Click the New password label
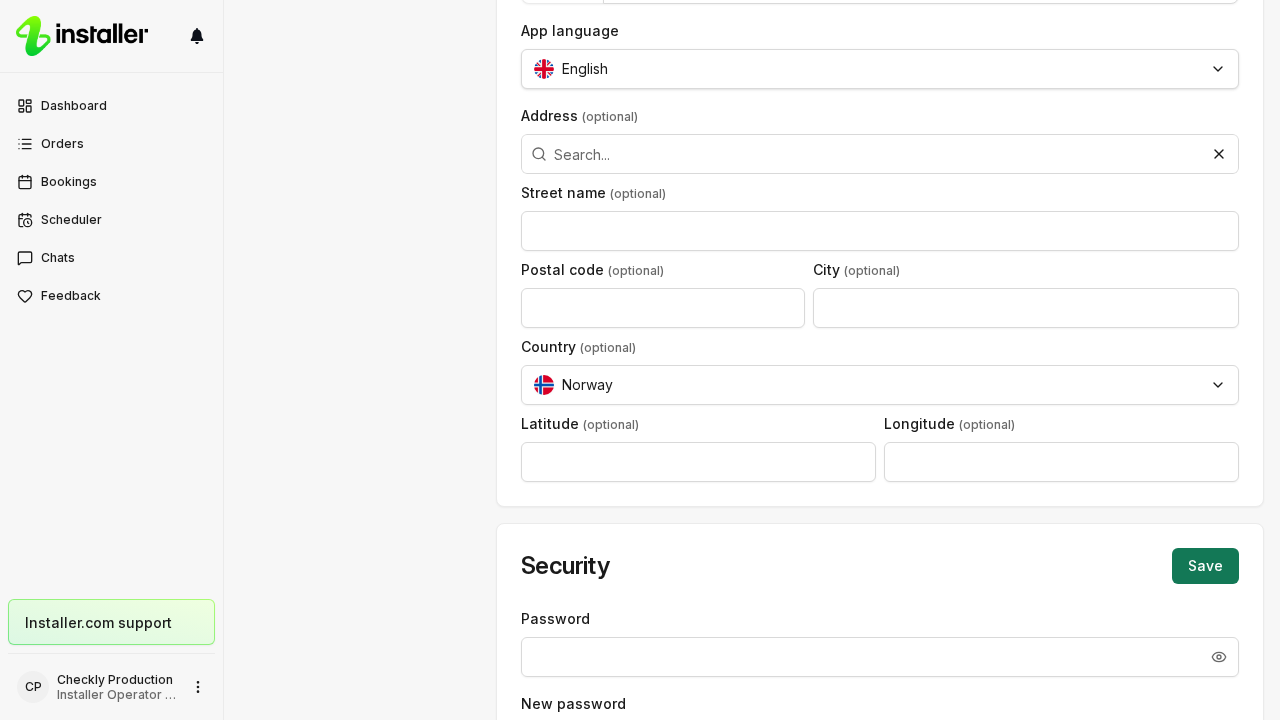The image size is (1280, 720). click(x=573, y=704)
